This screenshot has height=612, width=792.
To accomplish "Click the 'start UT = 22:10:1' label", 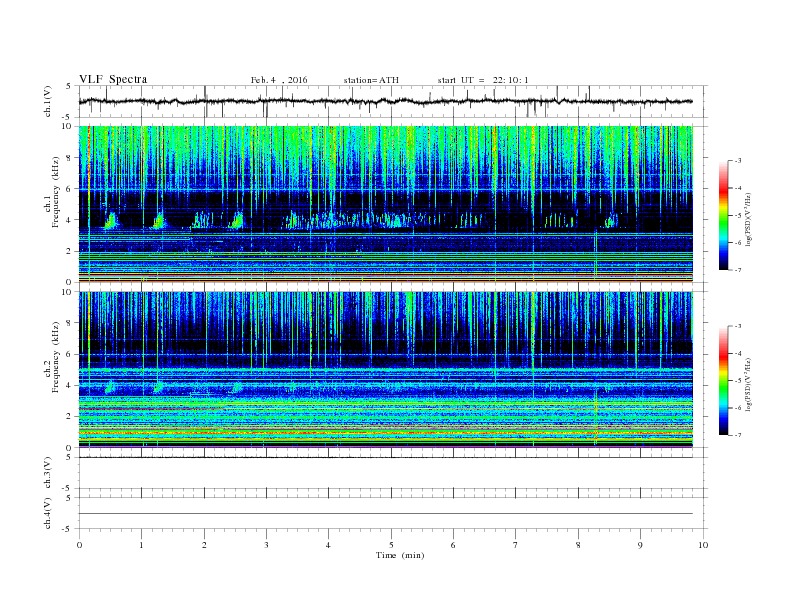I will coord(483,80).
